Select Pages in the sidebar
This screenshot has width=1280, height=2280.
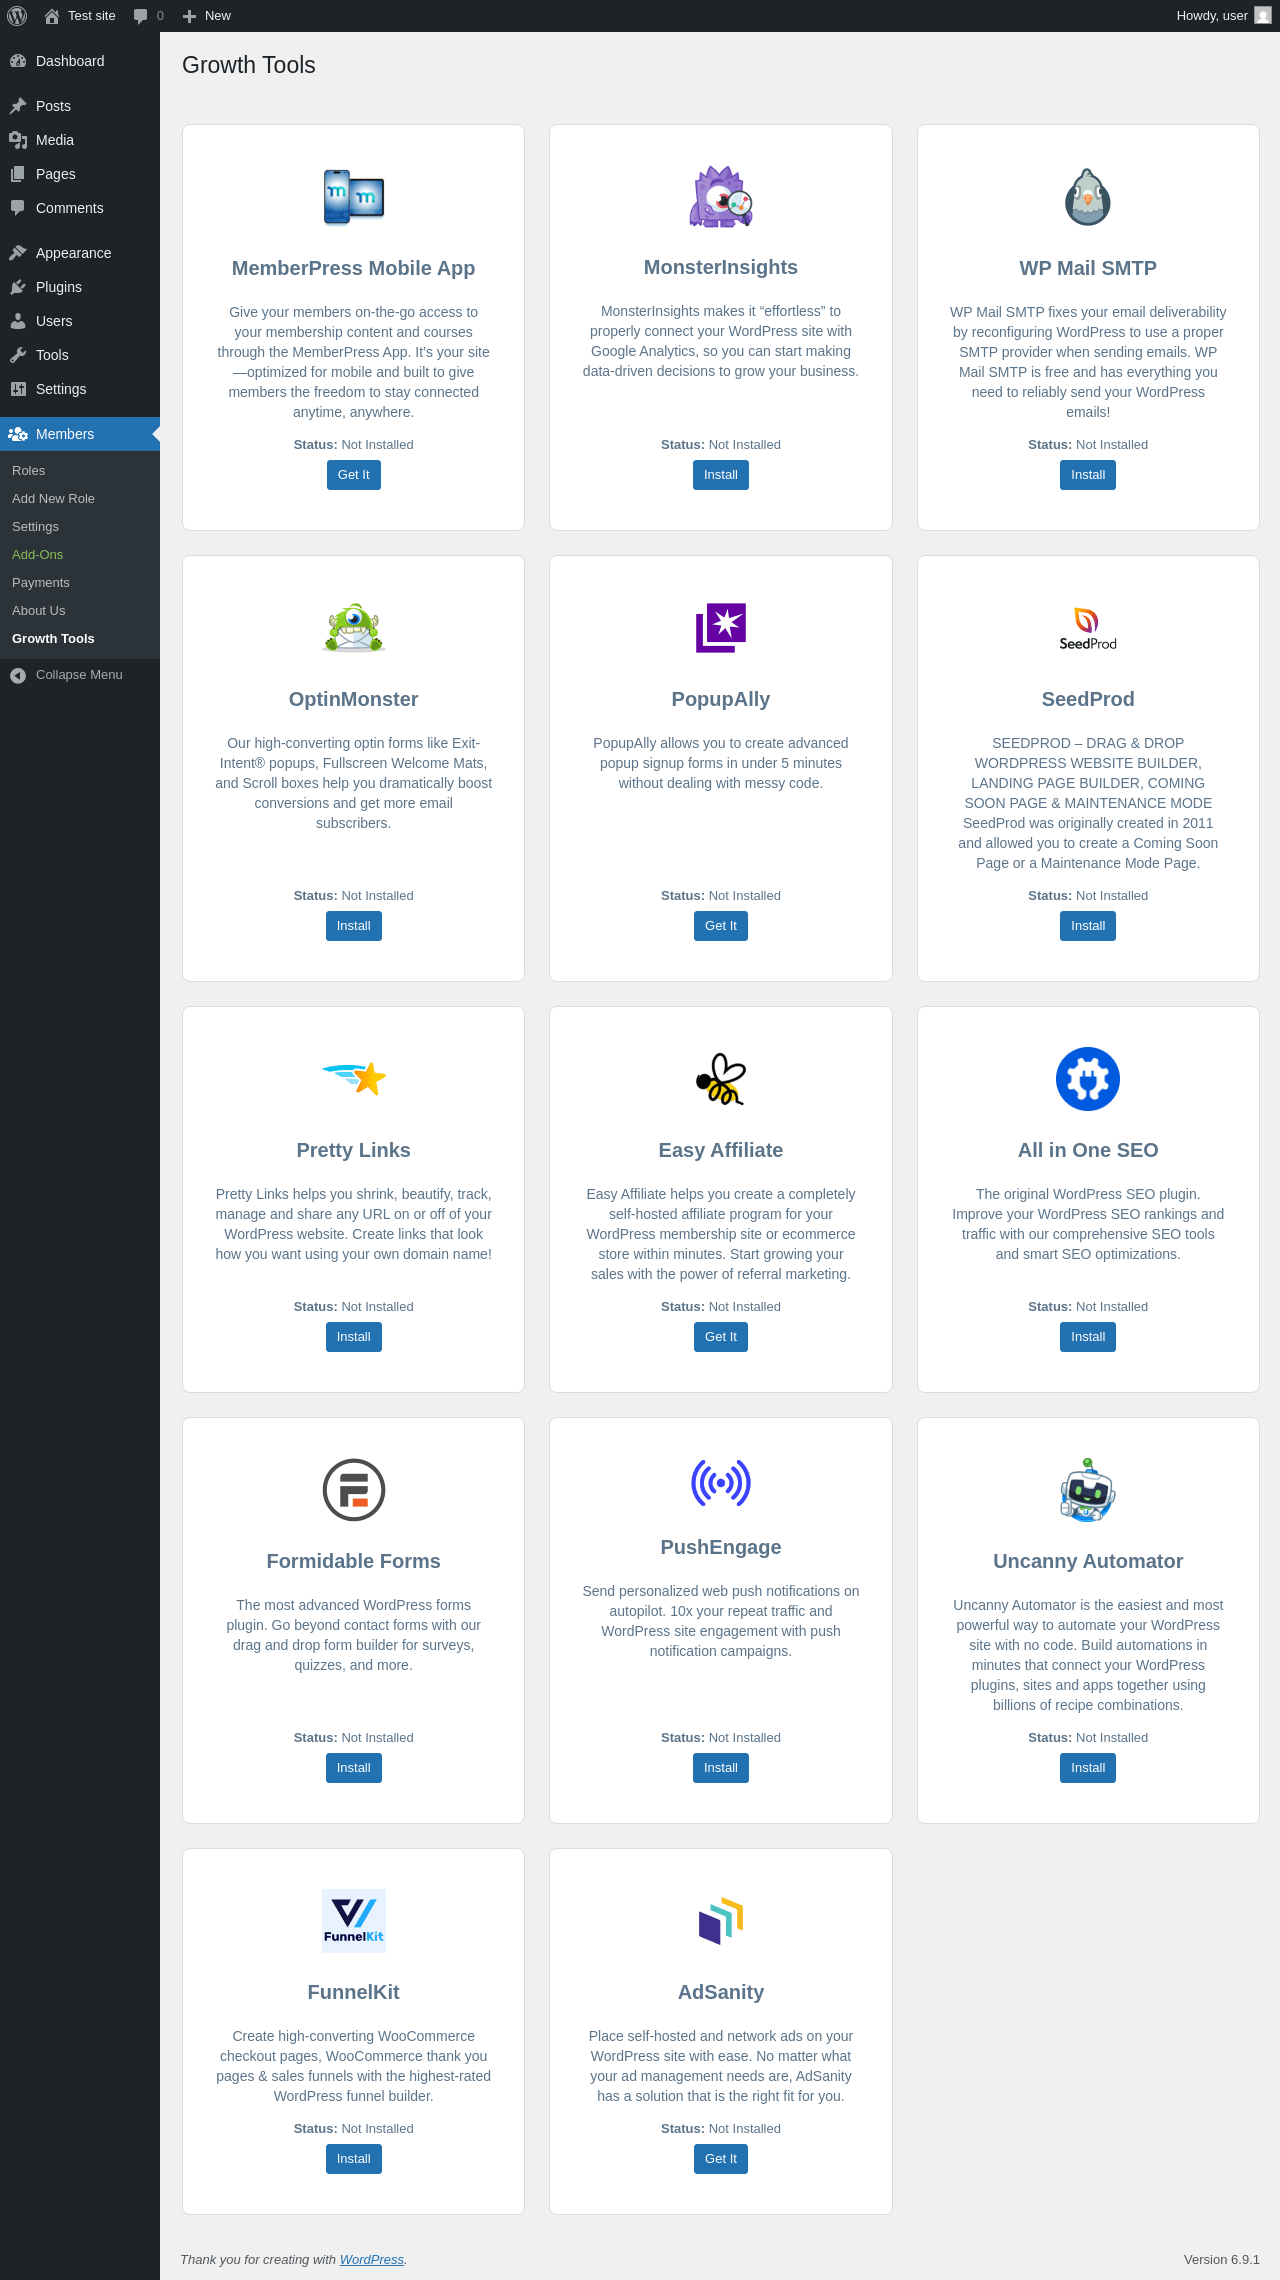[80, 174]
